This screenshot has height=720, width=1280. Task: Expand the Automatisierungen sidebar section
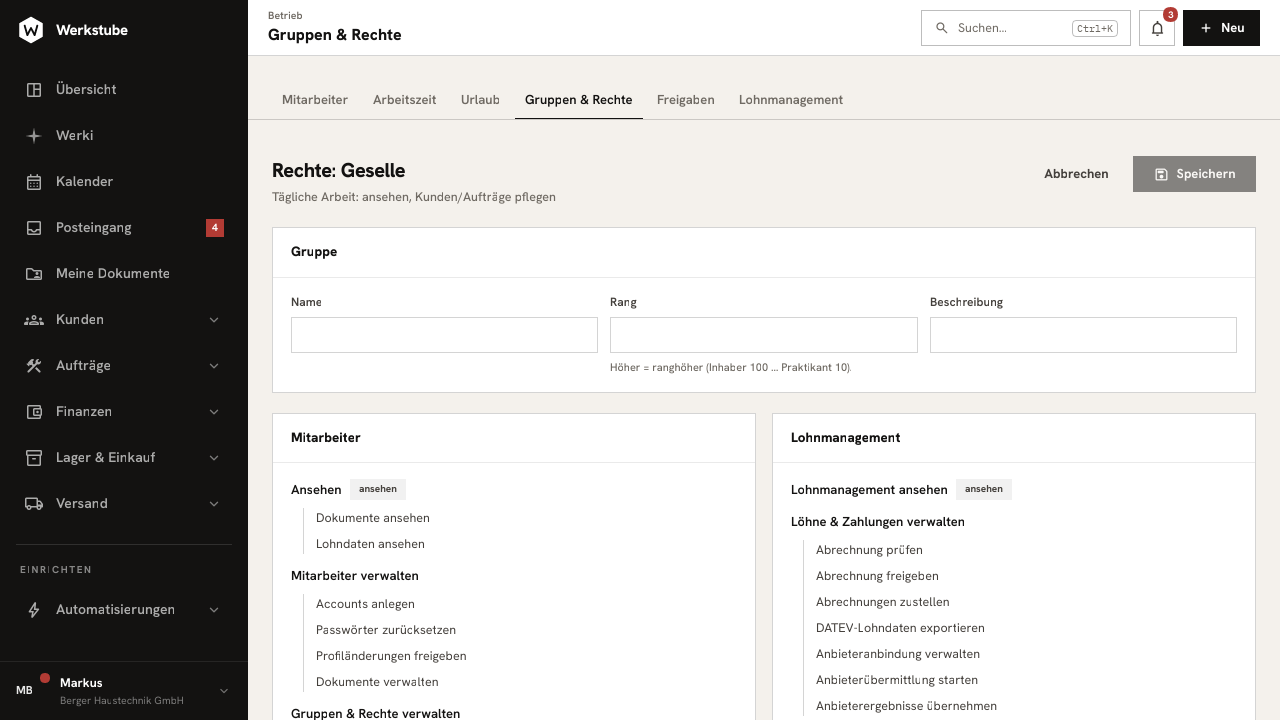(214, 610)
